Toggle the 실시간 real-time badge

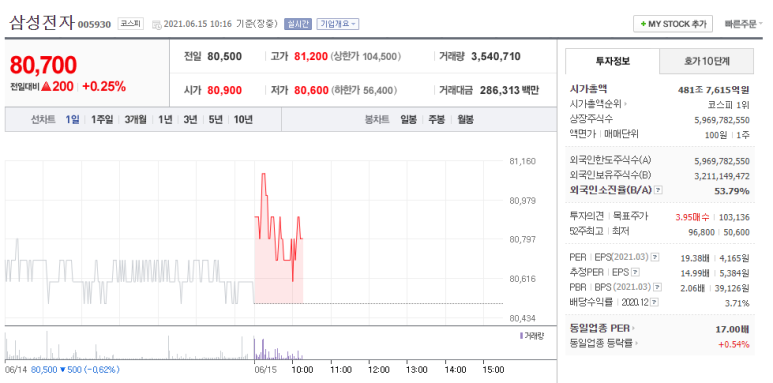(x=298, y=24)
